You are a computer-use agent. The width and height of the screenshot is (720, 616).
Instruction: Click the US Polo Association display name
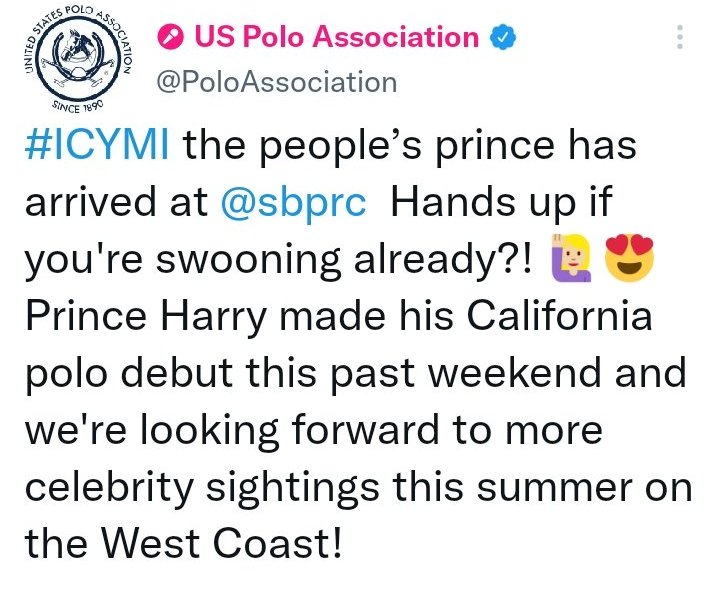[x=336, y=38]
